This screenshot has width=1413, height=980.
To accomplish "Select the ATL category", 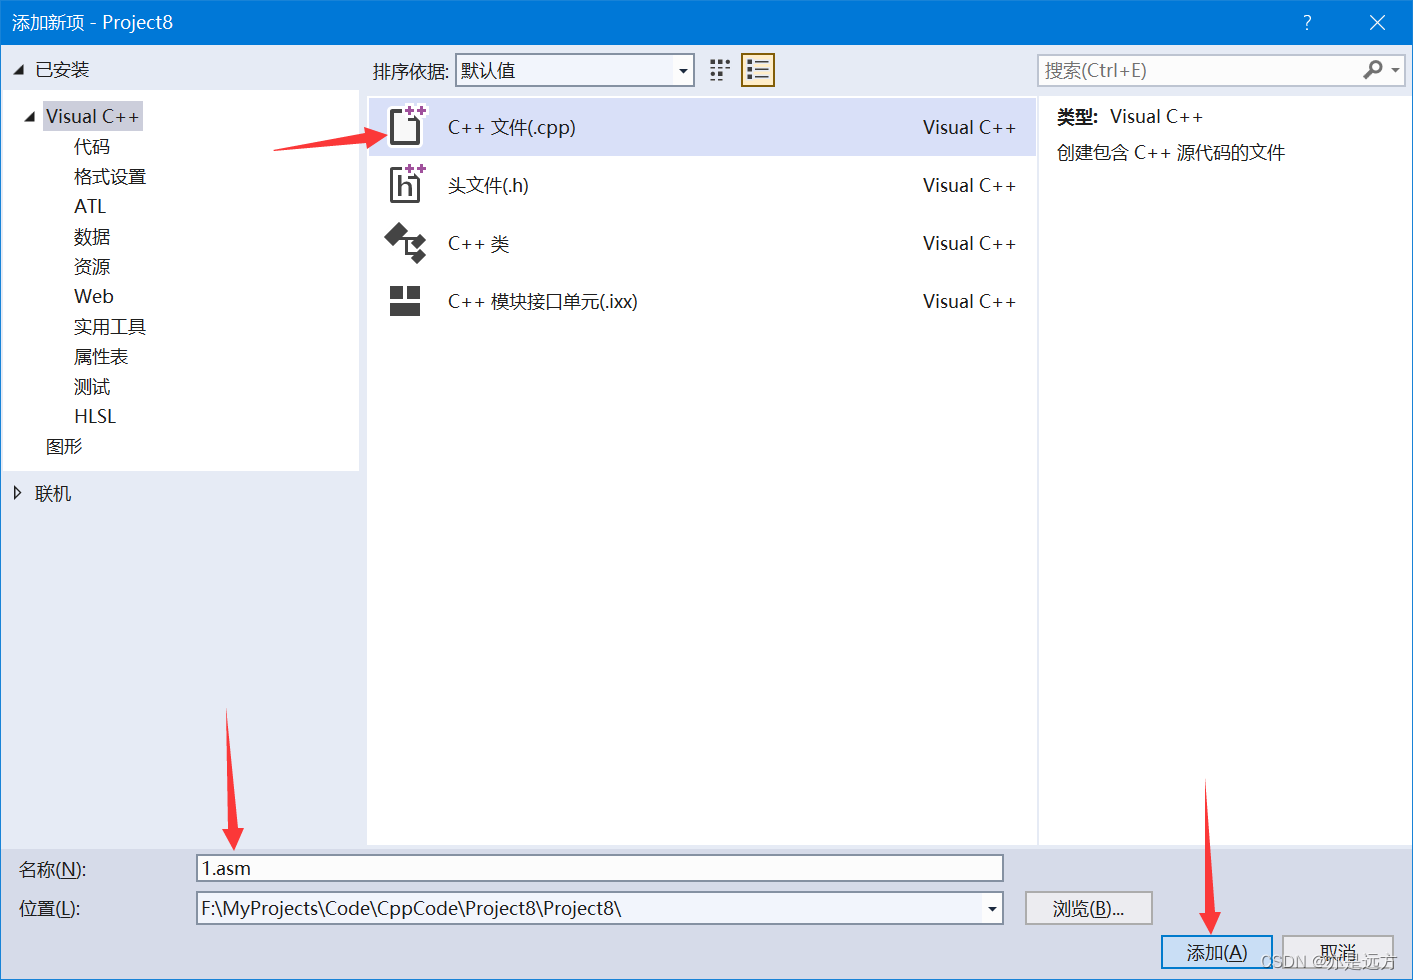I will tap(90, 207).
